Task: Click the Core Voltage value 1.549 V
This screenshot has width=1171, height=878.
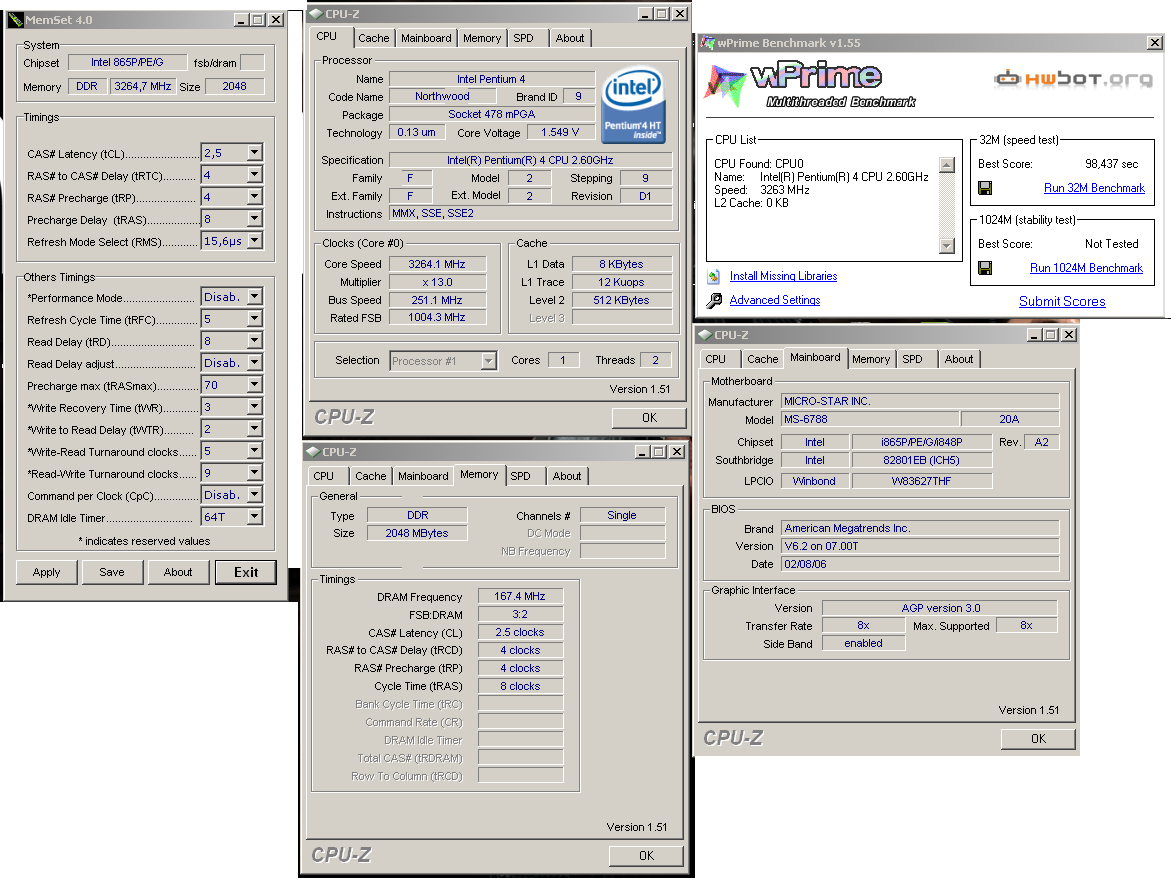Action: [x=560, y=132]
